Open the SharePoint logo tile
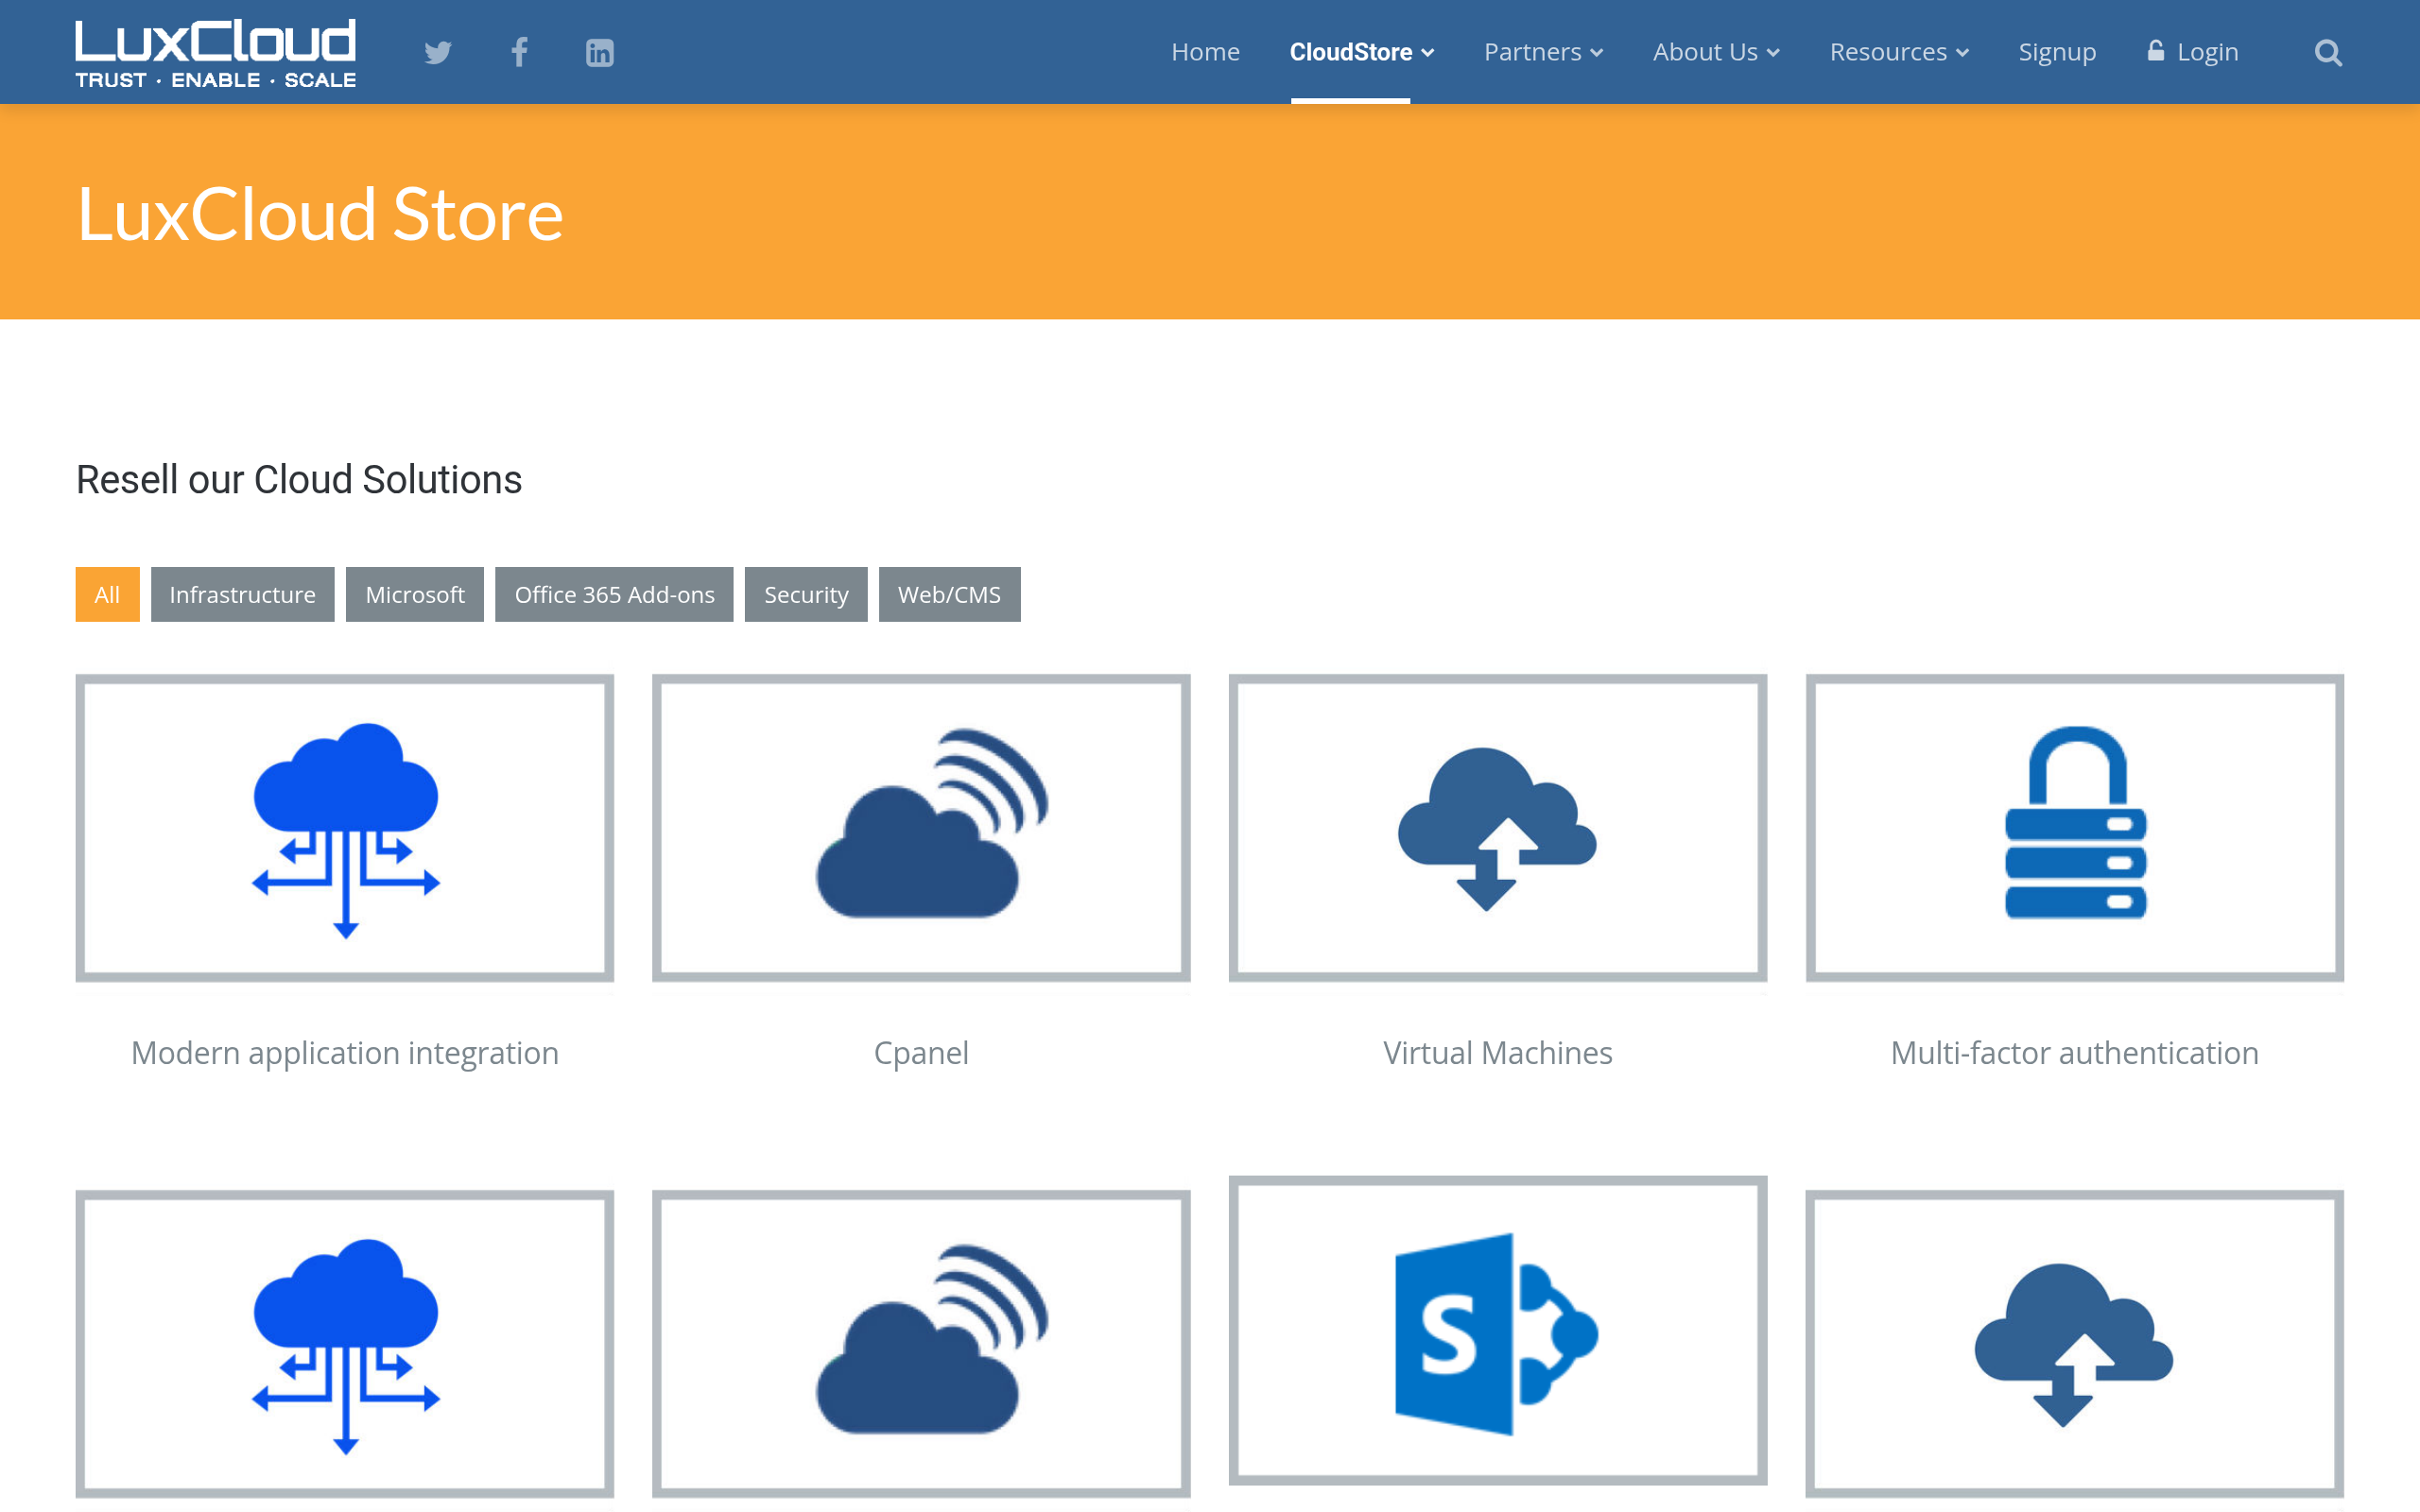The image size is (2420, 1512). [1497, 1331]
